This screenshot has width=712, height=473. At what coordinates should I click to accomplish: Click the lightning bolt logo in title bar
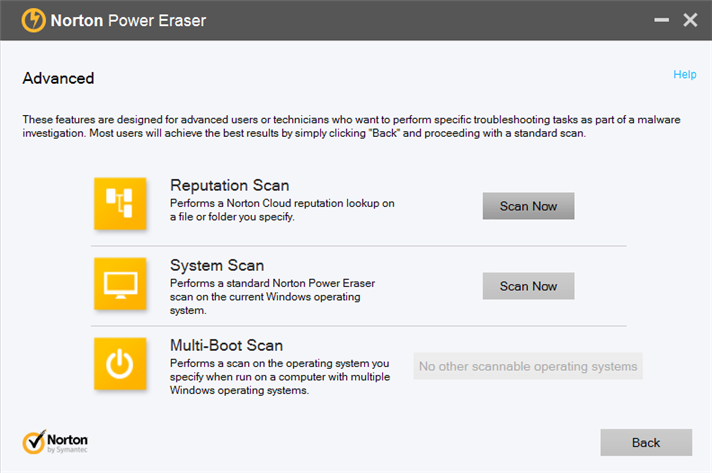(x=33, y=20)
